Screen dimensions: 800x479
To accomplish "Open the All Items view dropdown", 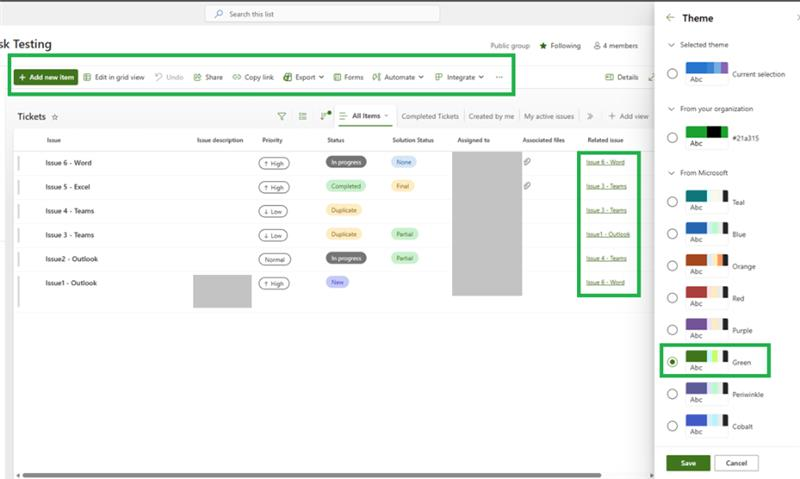I will pos(364,116).
